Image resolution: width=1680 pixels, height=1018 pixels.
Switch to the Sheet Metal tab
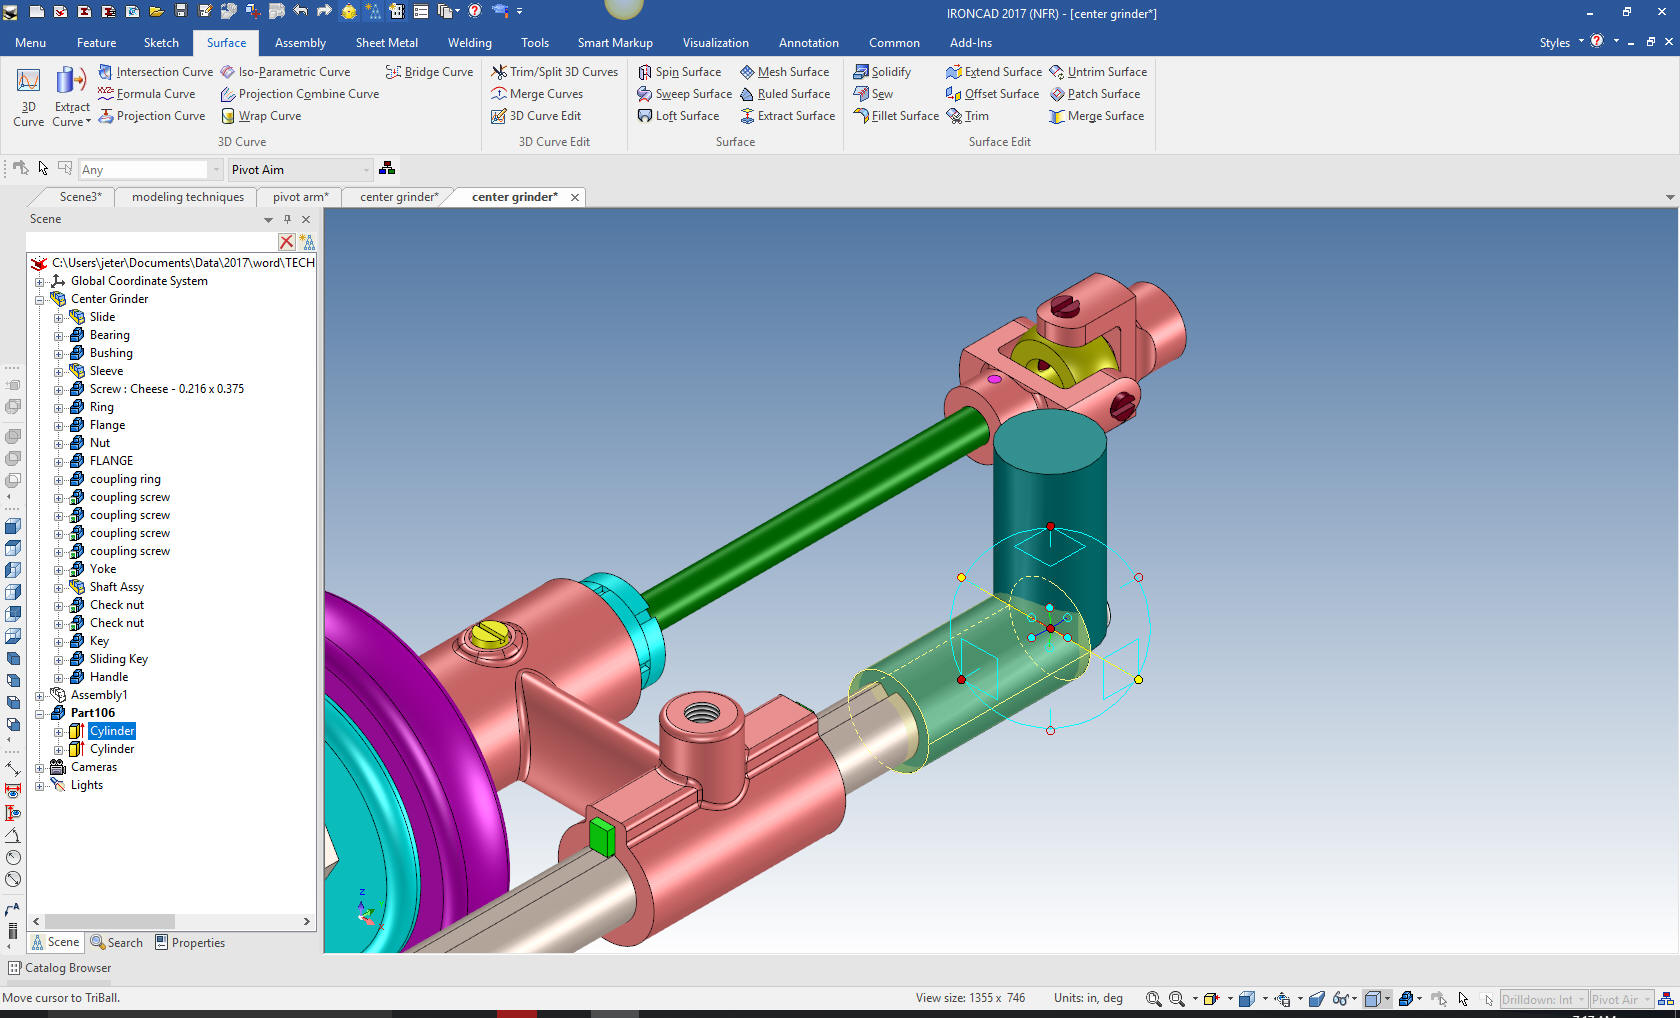387,43
